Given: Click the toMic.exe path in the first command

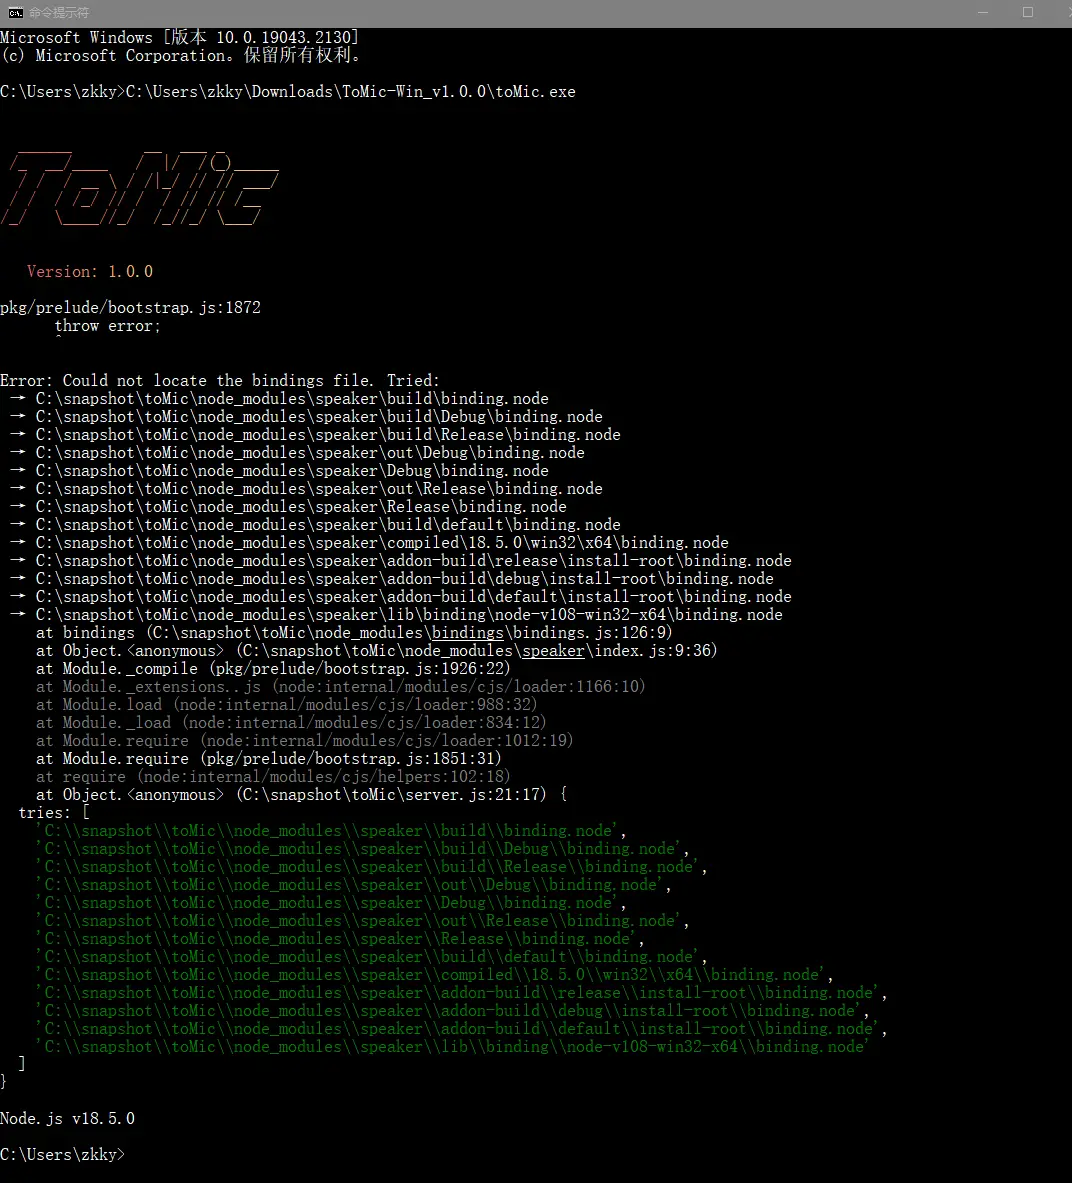Looking at the screenshot, I should 350,92.
